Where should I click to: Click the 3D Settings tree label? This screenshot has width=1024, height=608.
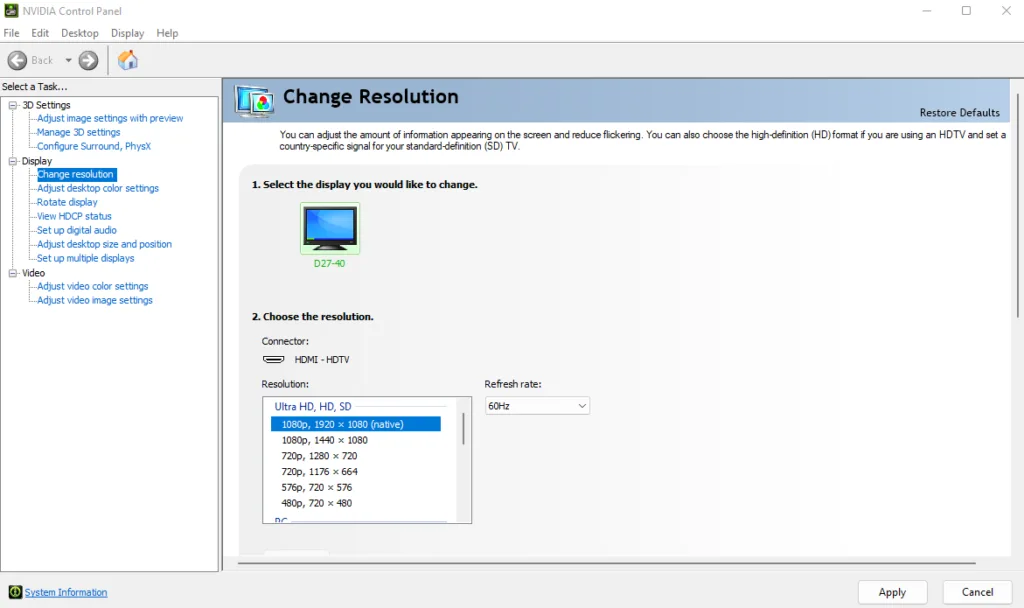(46, 104)
